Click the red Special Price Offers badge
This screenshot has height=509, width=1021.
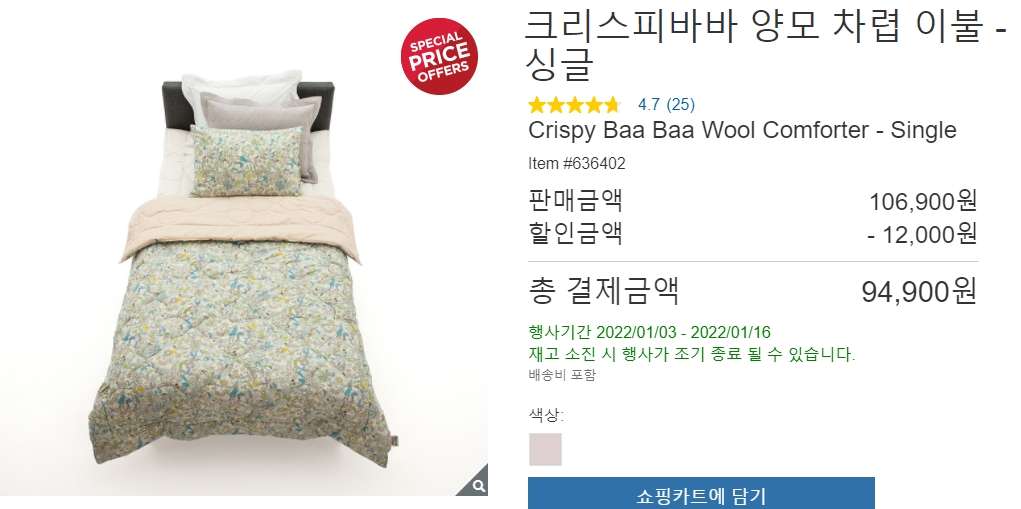(x=440, y=56)
